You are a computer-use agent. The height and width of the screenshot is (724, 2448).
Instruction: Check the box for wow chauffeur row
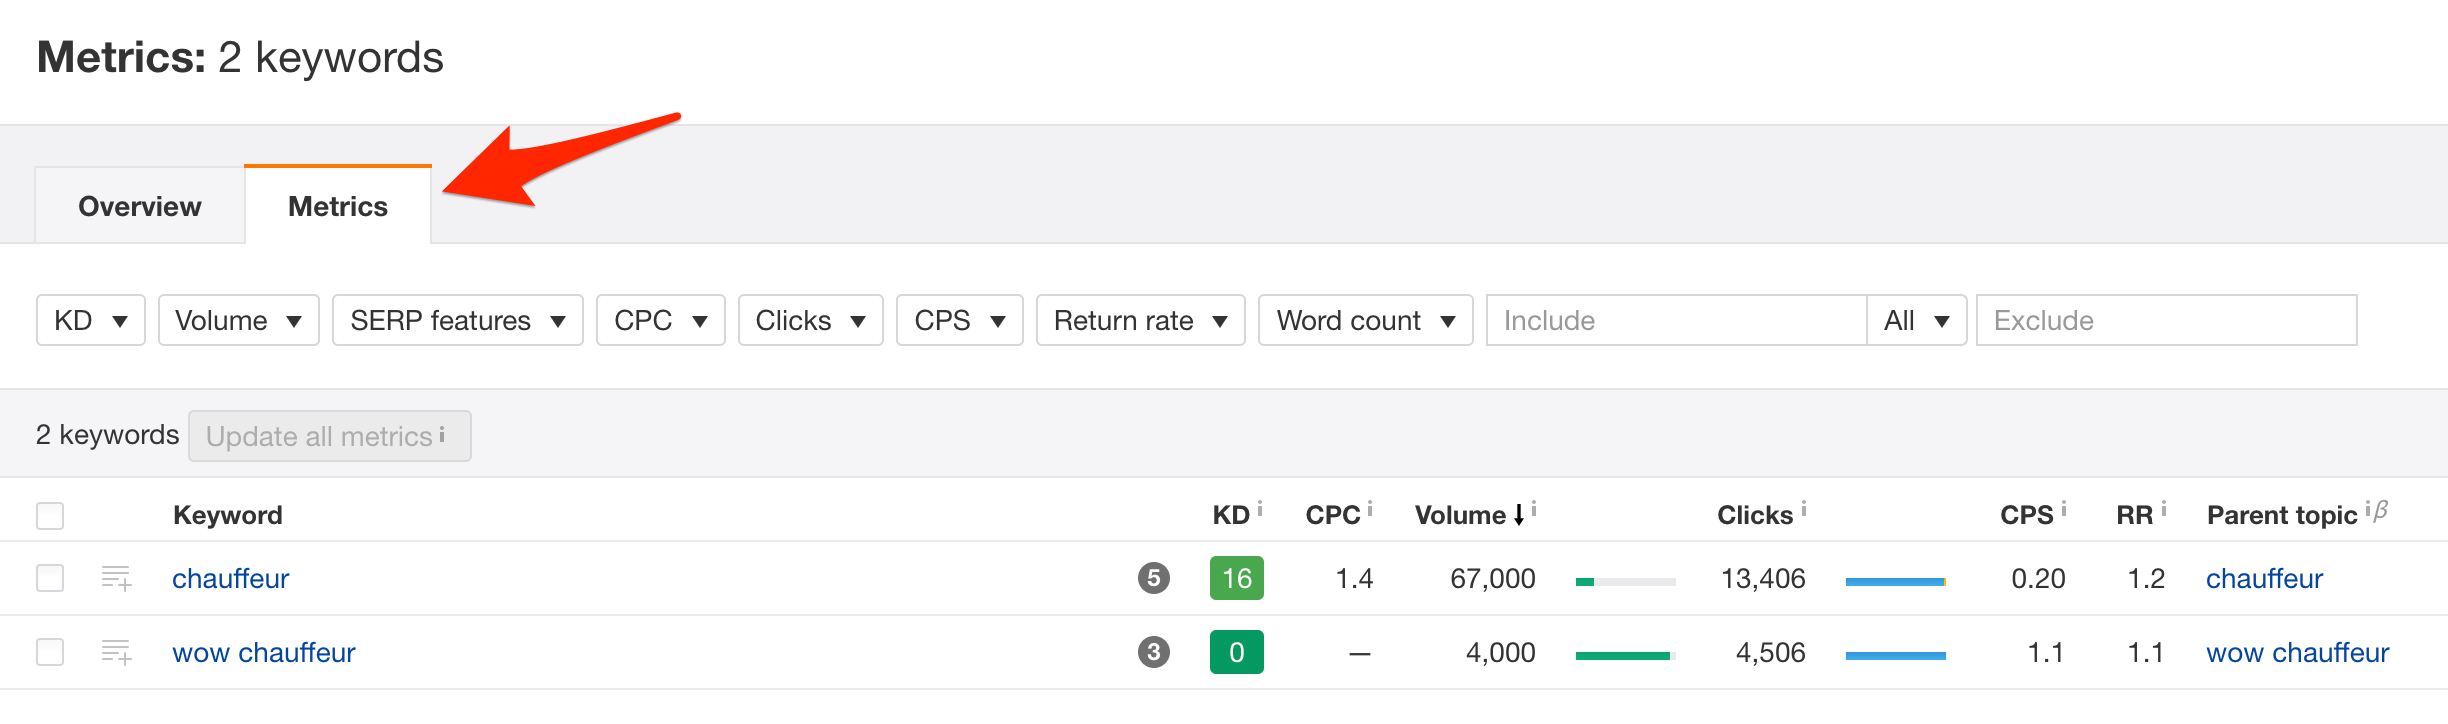50,652
